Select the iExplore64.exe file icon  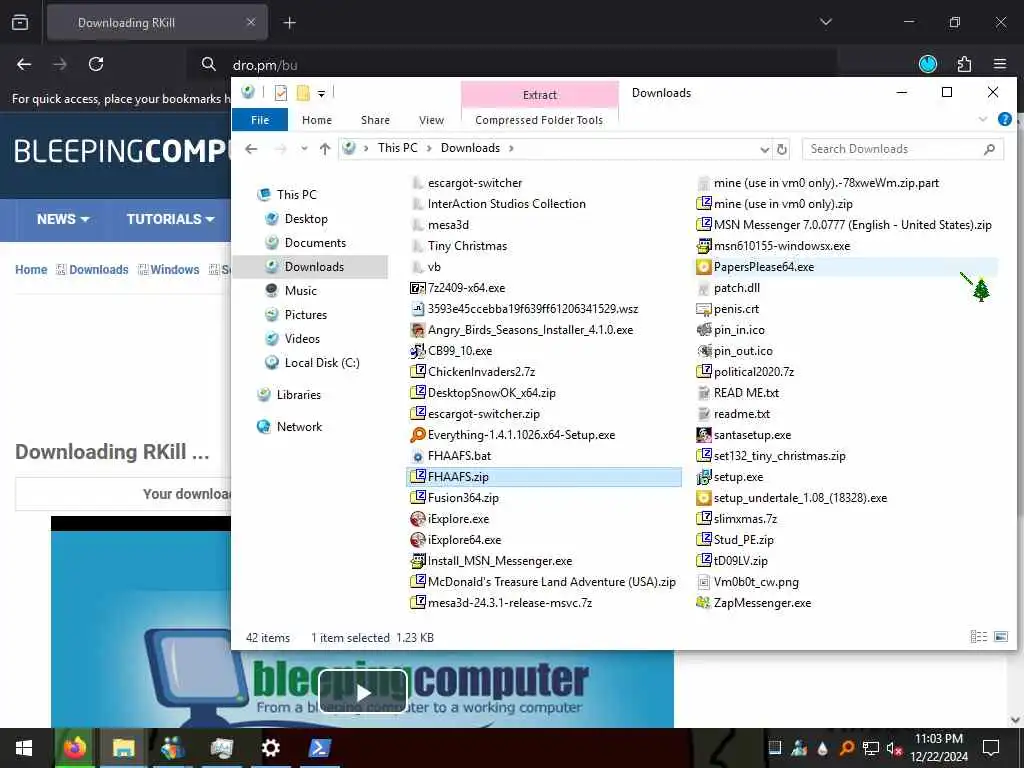pos(417,540)
